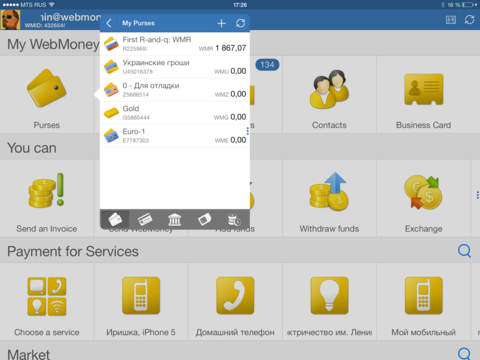Screen dimensions: 480x360
Task: Tap the Send an Invoice coins icon
Action: coord(46,190)
